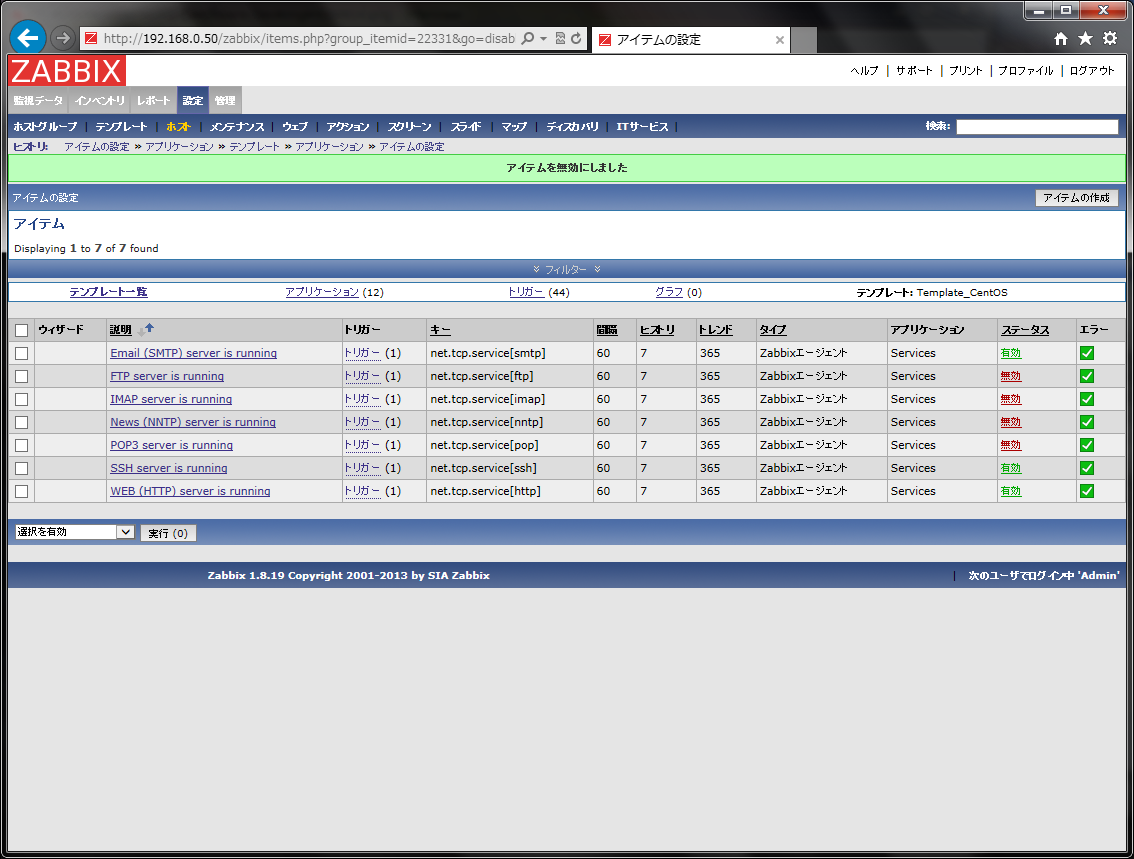Viewport: 1134px width, 859px height.
Task: Click error status icon for IMAP row
Action: click(1086, 399)
